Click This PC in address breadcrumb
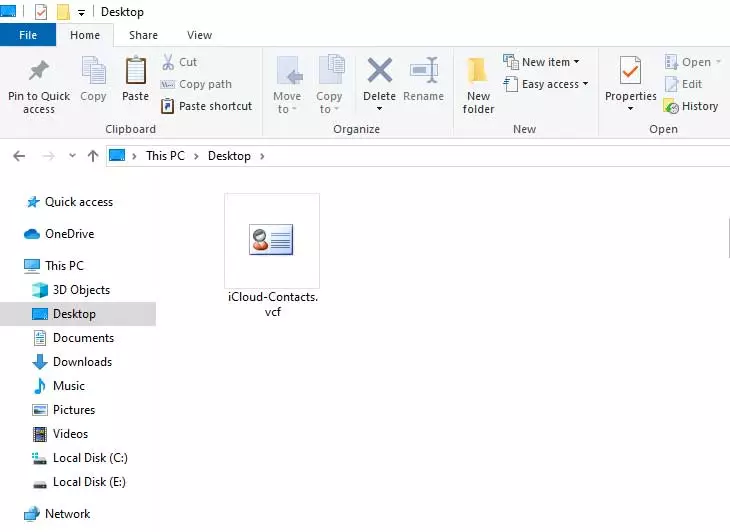Image resolution: width=730 pixels, height=532 pixels. pos(166,156)
